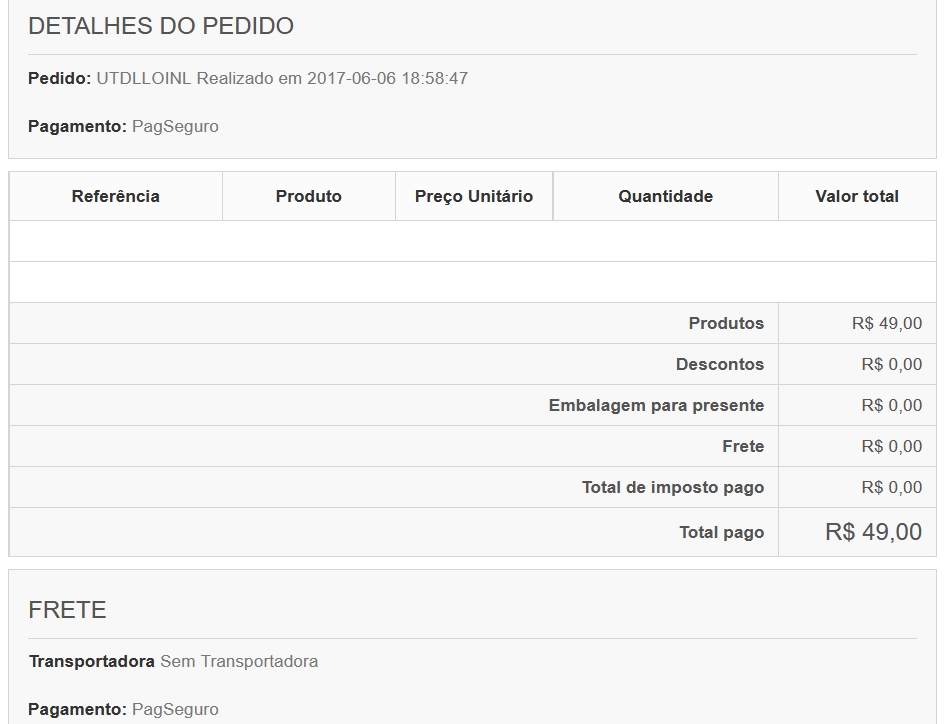Image resolution: width=946 pixels, height=724 pixels.
Task: Click the Frete row label in totals
Action: tap(743, 446)
